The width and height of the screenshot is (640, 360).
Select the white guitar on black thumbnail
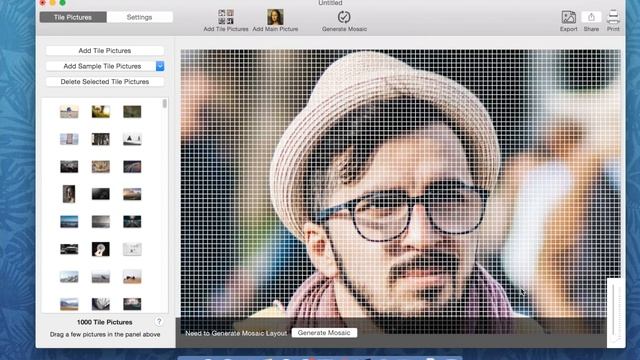click(x=100, y=249)
